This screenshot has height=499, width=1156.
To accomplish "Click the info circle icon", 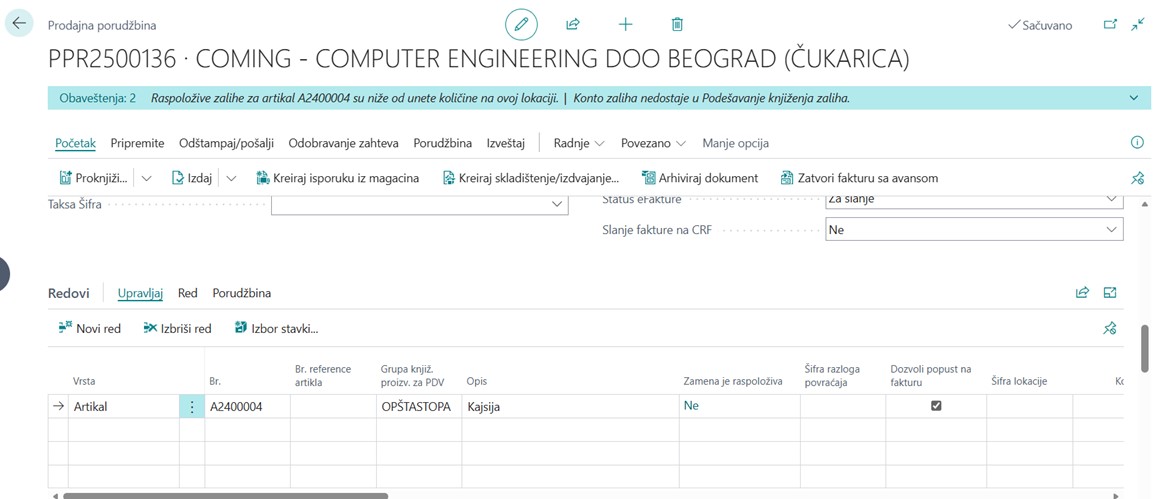I will pos(1136,143).
